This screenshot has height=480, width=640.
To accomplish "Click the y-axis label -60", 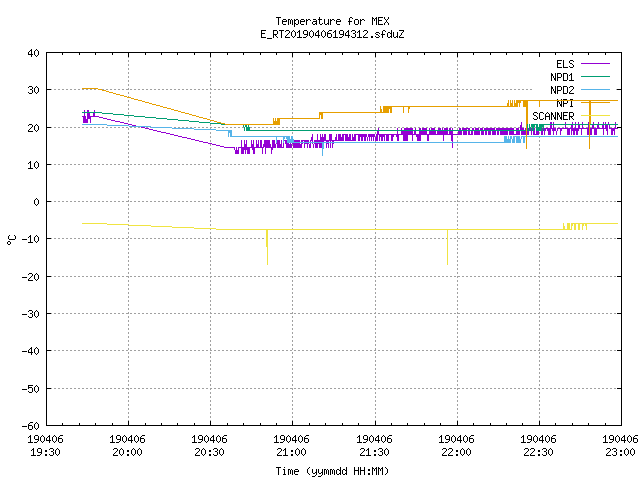I will tap(31, 426).
